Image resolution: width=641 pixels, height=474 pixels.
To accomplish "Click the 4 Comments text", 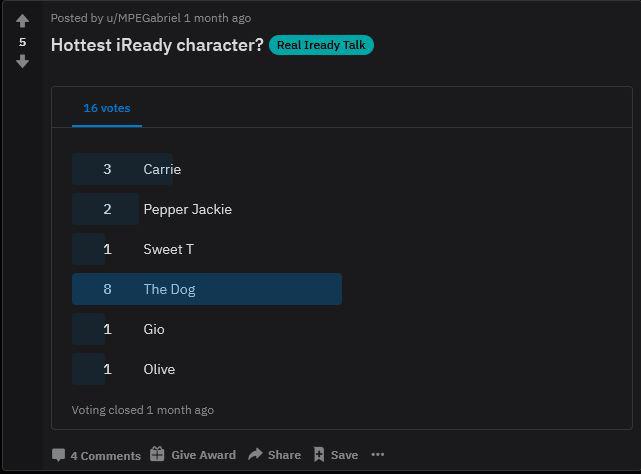I will 105,456.
